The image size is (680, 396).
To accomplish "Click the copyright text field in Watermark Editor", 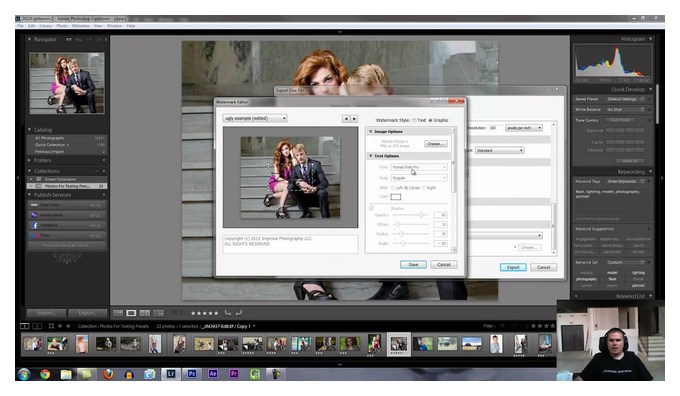I will pos(291,244).
